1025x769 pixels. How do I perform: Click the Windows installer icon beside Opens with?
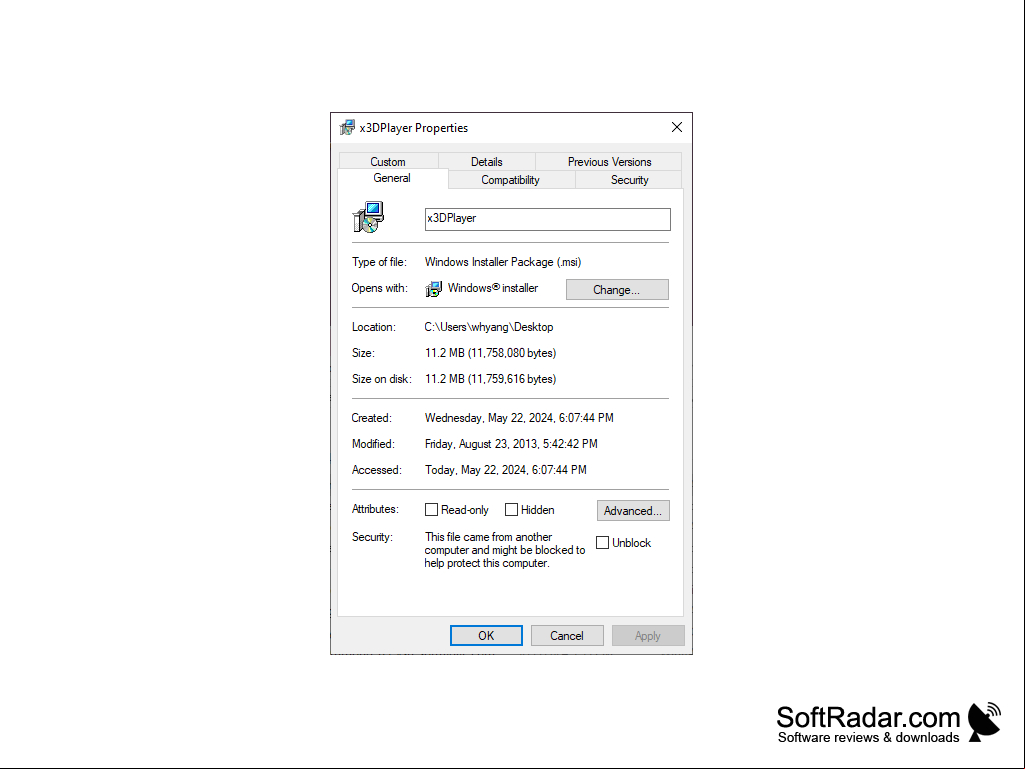click(433, 288)
